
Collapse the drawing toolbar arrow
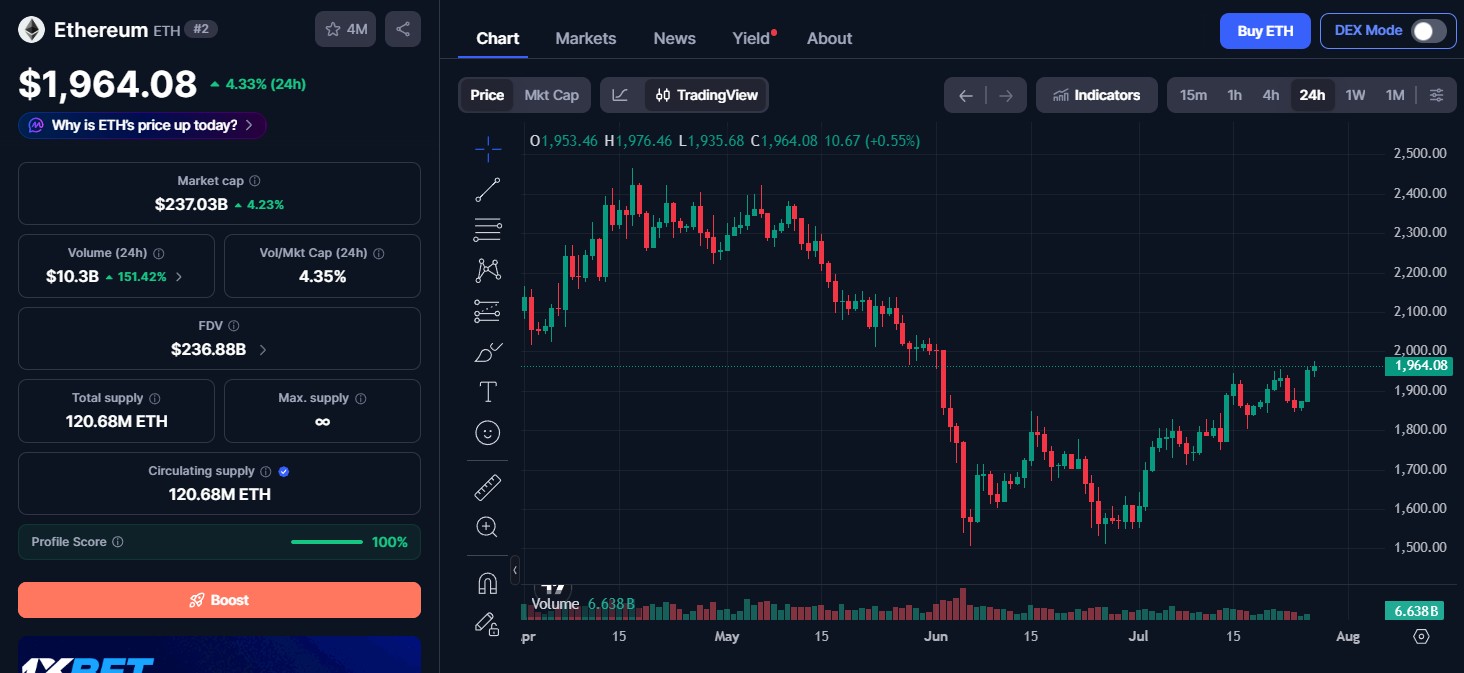coord(515,570)
